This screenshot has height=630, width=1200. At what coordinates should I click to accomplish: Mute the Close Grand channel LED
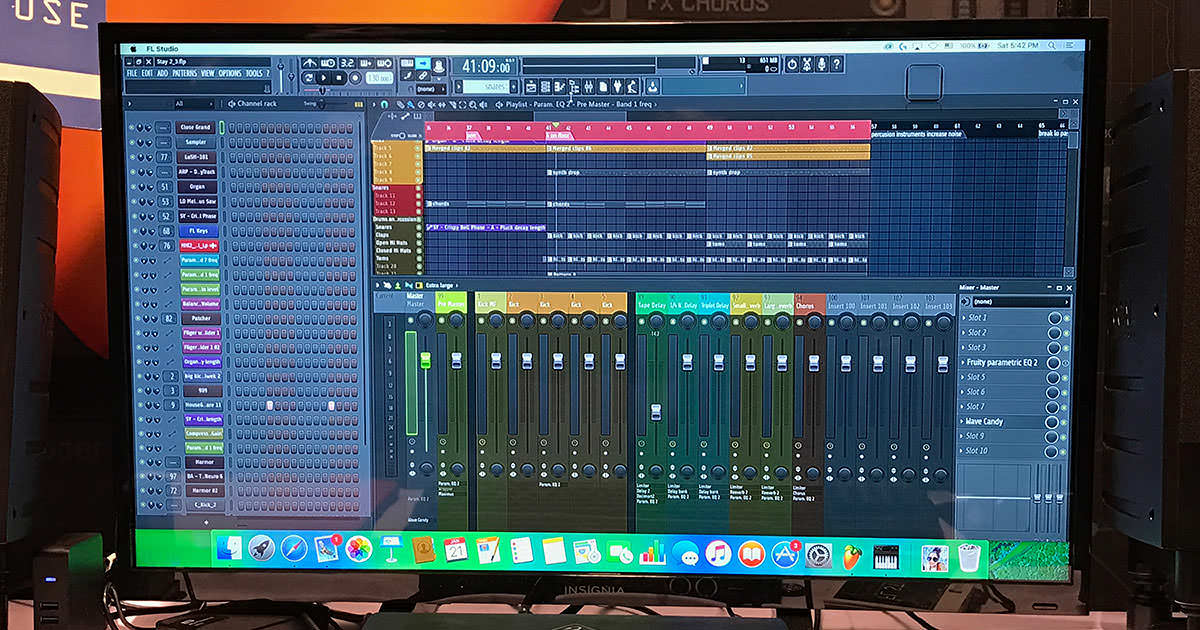click(x=131, y=127)
